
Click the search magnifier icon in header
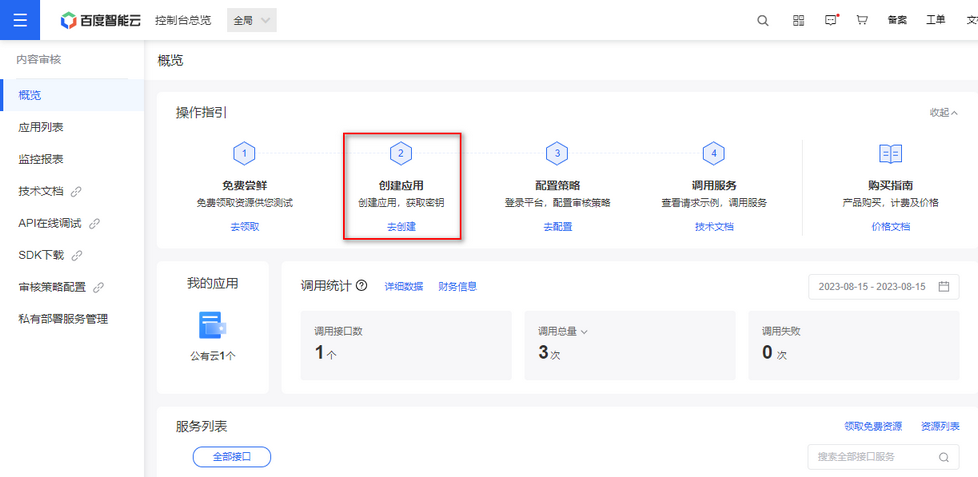[763, 20]
